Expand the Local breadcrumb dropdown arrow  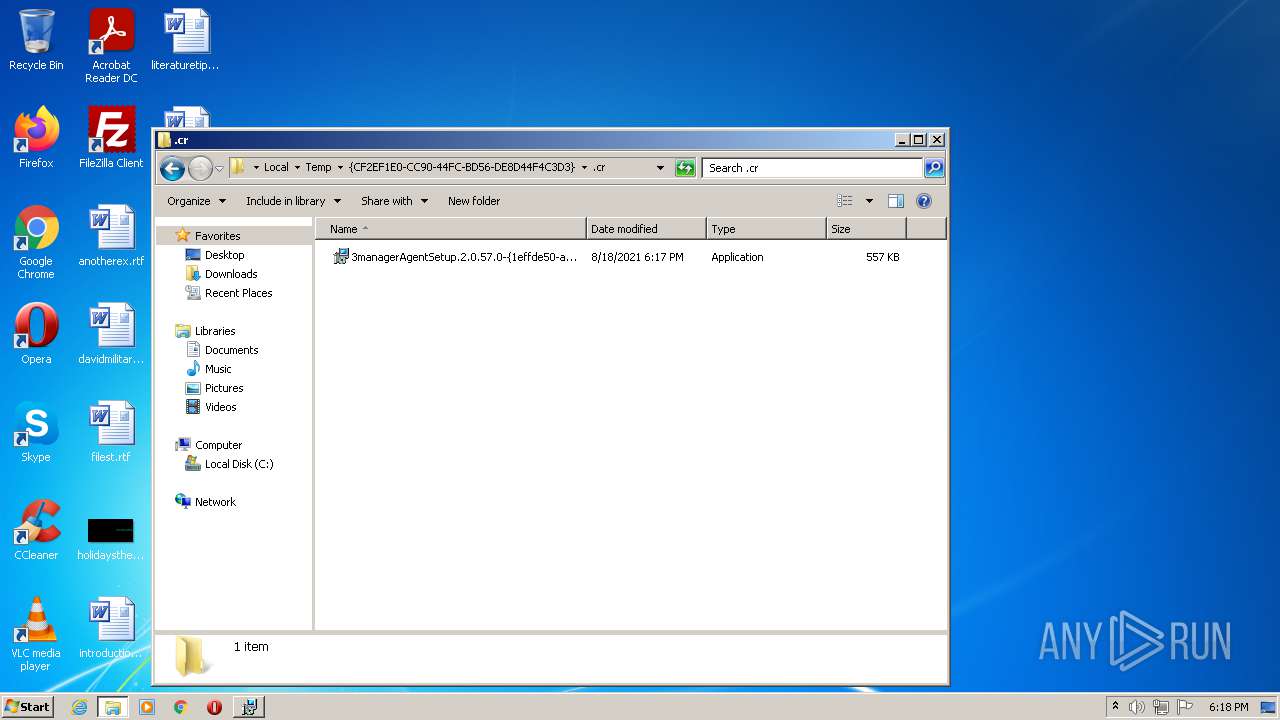[x=297, y=168]
